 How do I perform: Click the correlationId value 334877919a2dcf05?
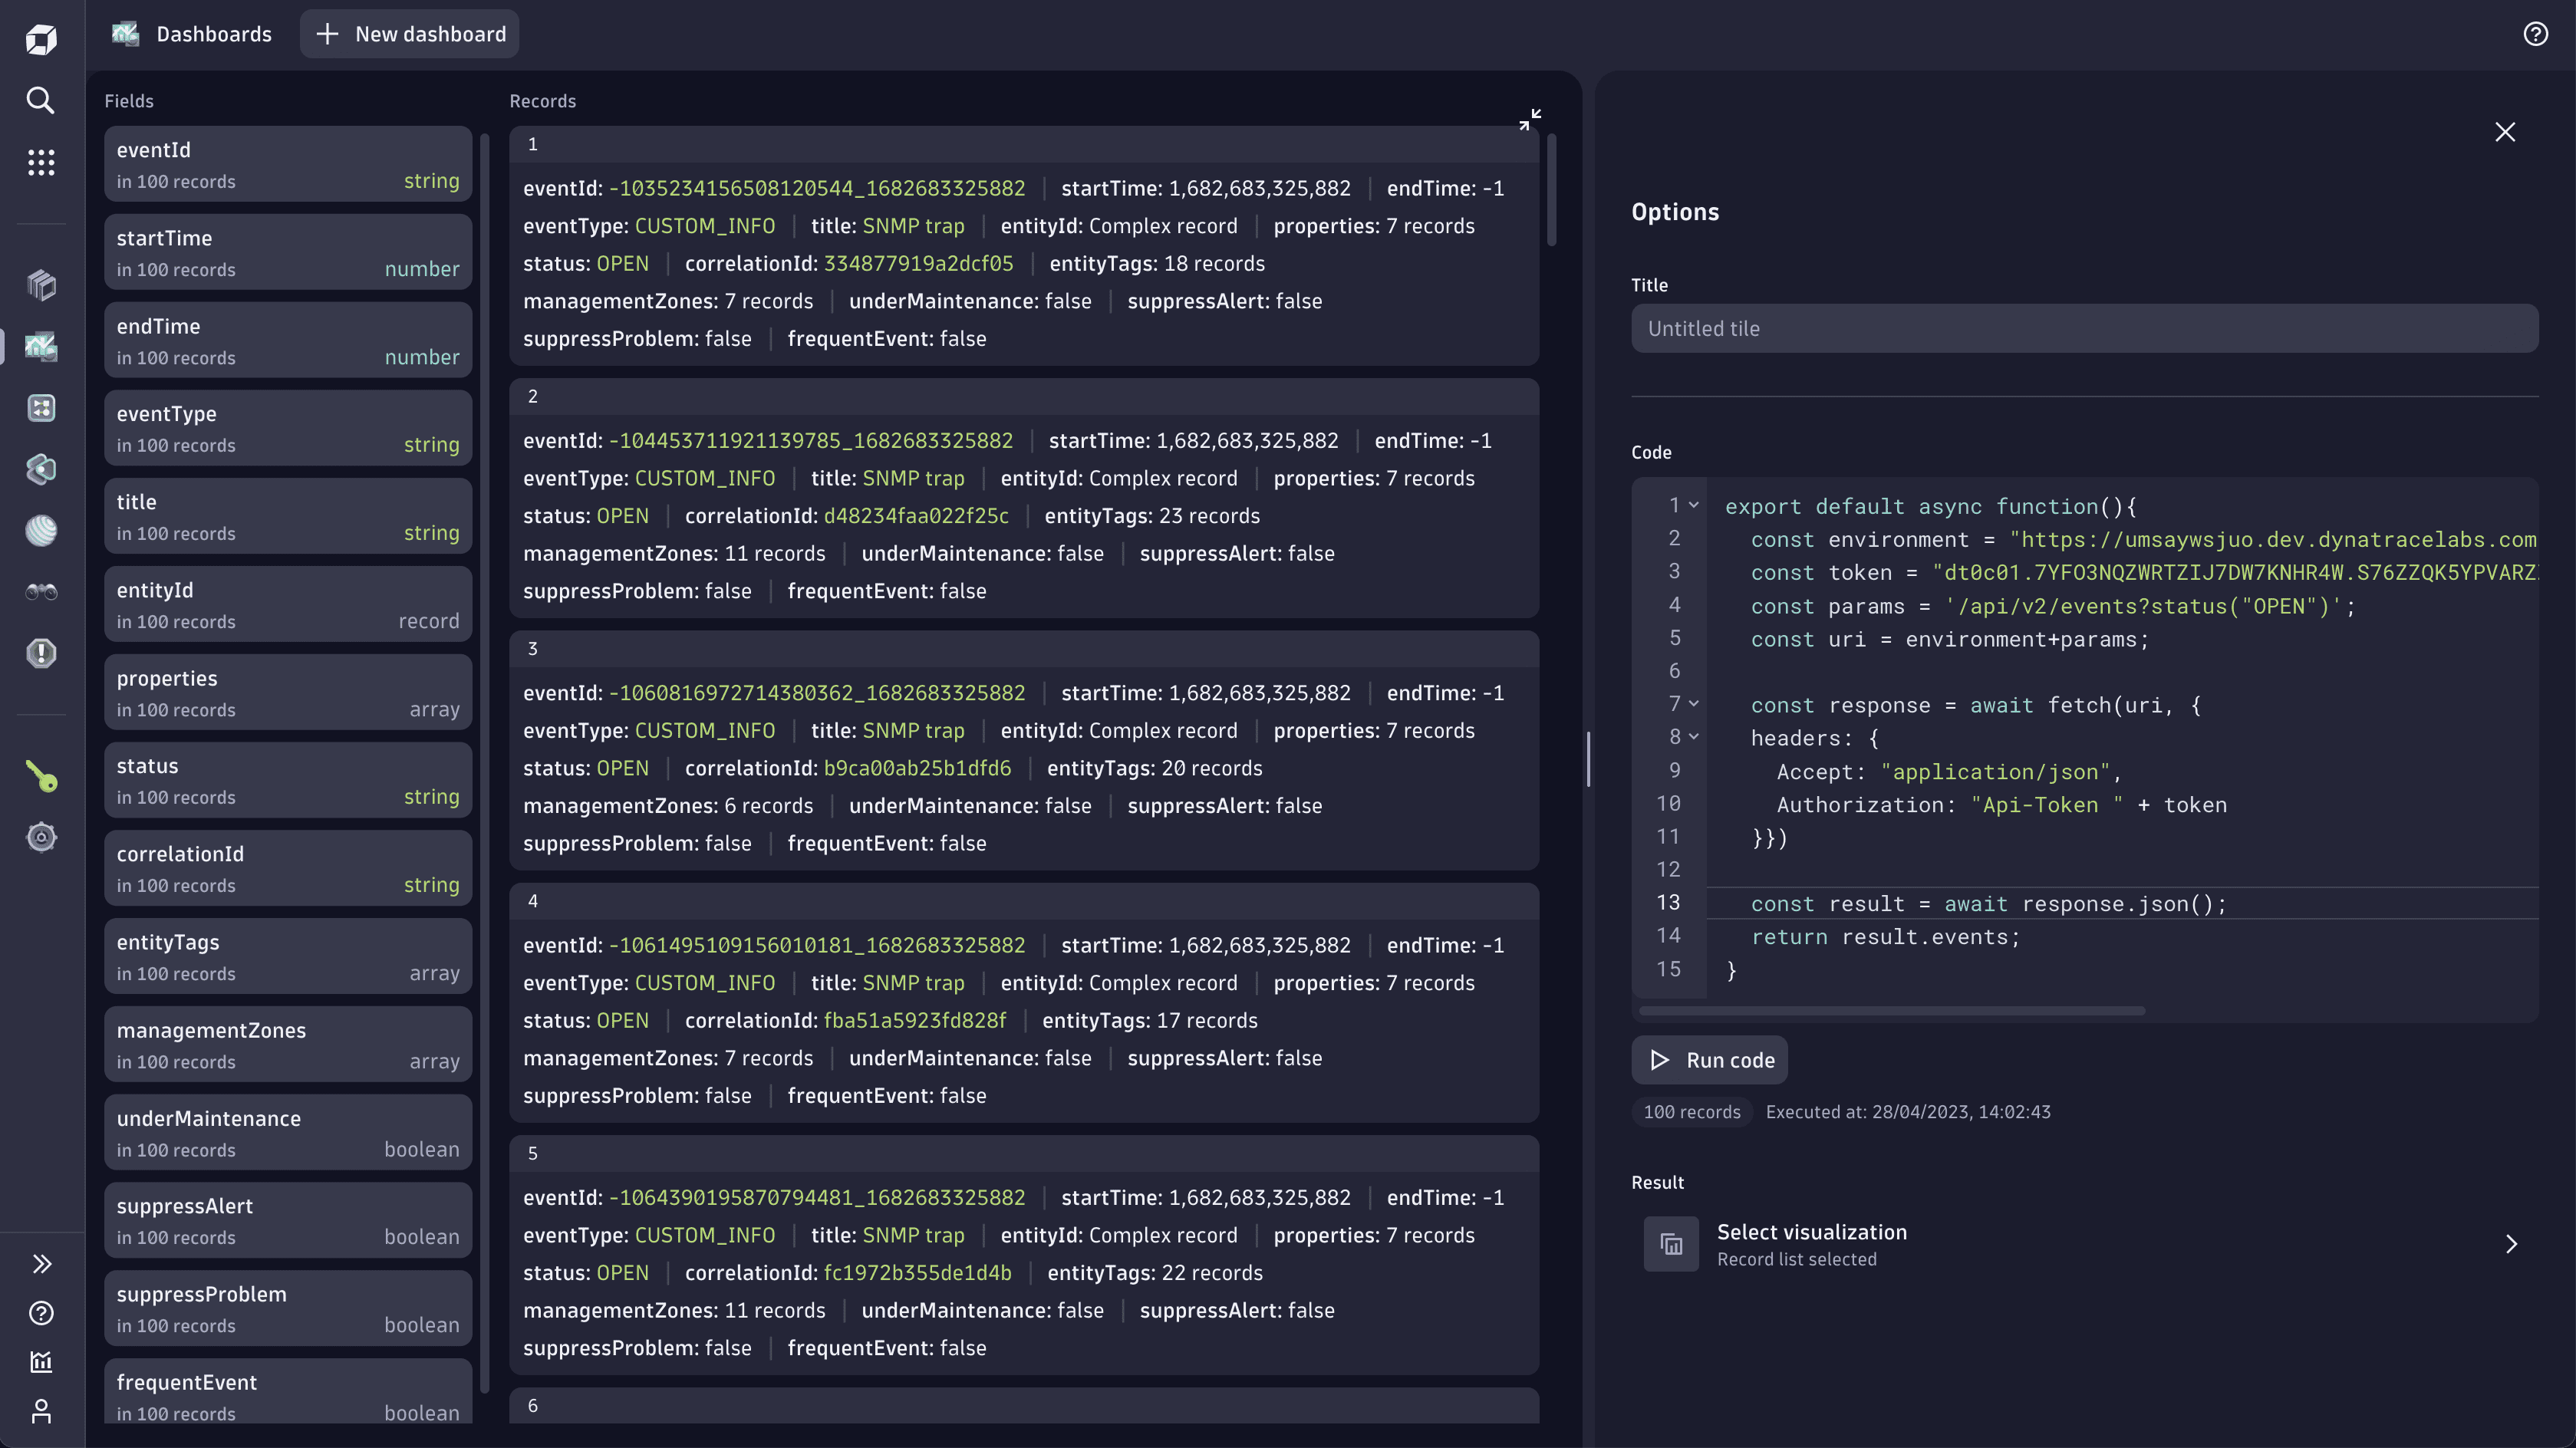click(x=918, y=264)
